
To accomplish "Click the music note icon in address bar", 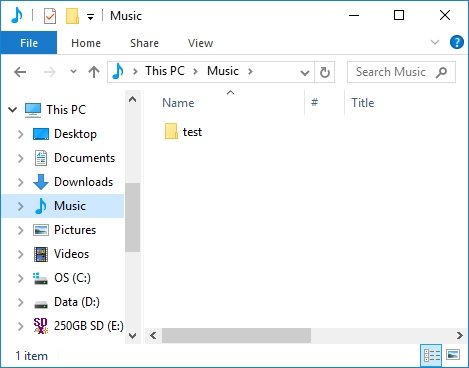I will point(118,71).
